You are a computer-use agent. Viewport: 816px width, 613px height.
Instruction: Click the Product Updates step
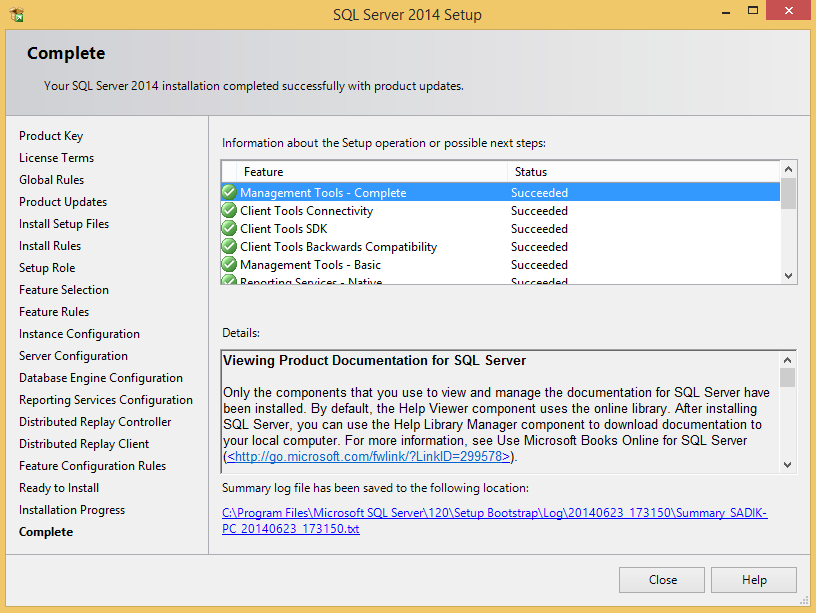63,202
